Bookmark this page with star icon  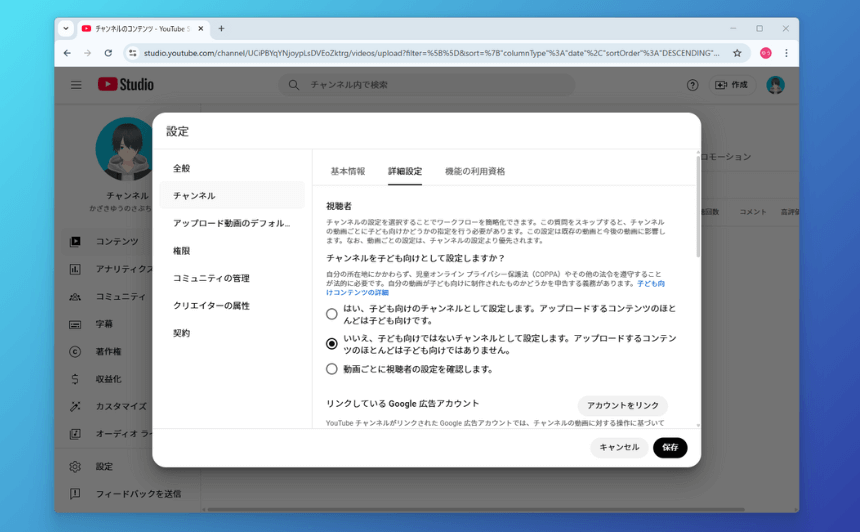tap(737, 53)
